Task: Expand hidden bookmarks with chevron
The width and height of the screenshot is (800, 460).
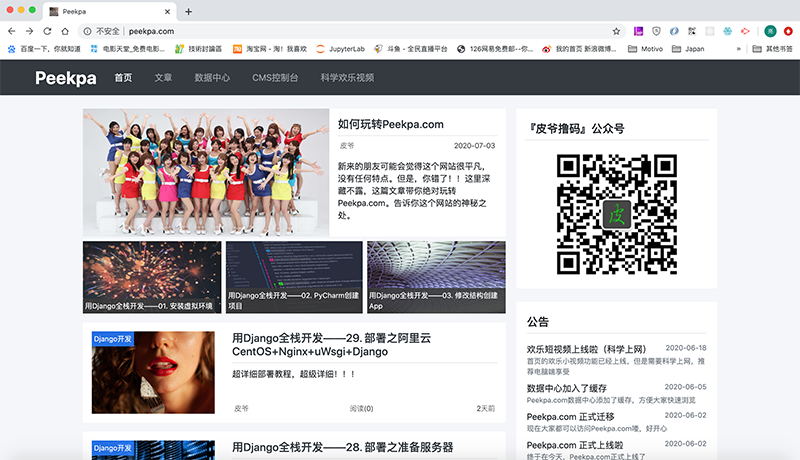Action: point(739,49)
